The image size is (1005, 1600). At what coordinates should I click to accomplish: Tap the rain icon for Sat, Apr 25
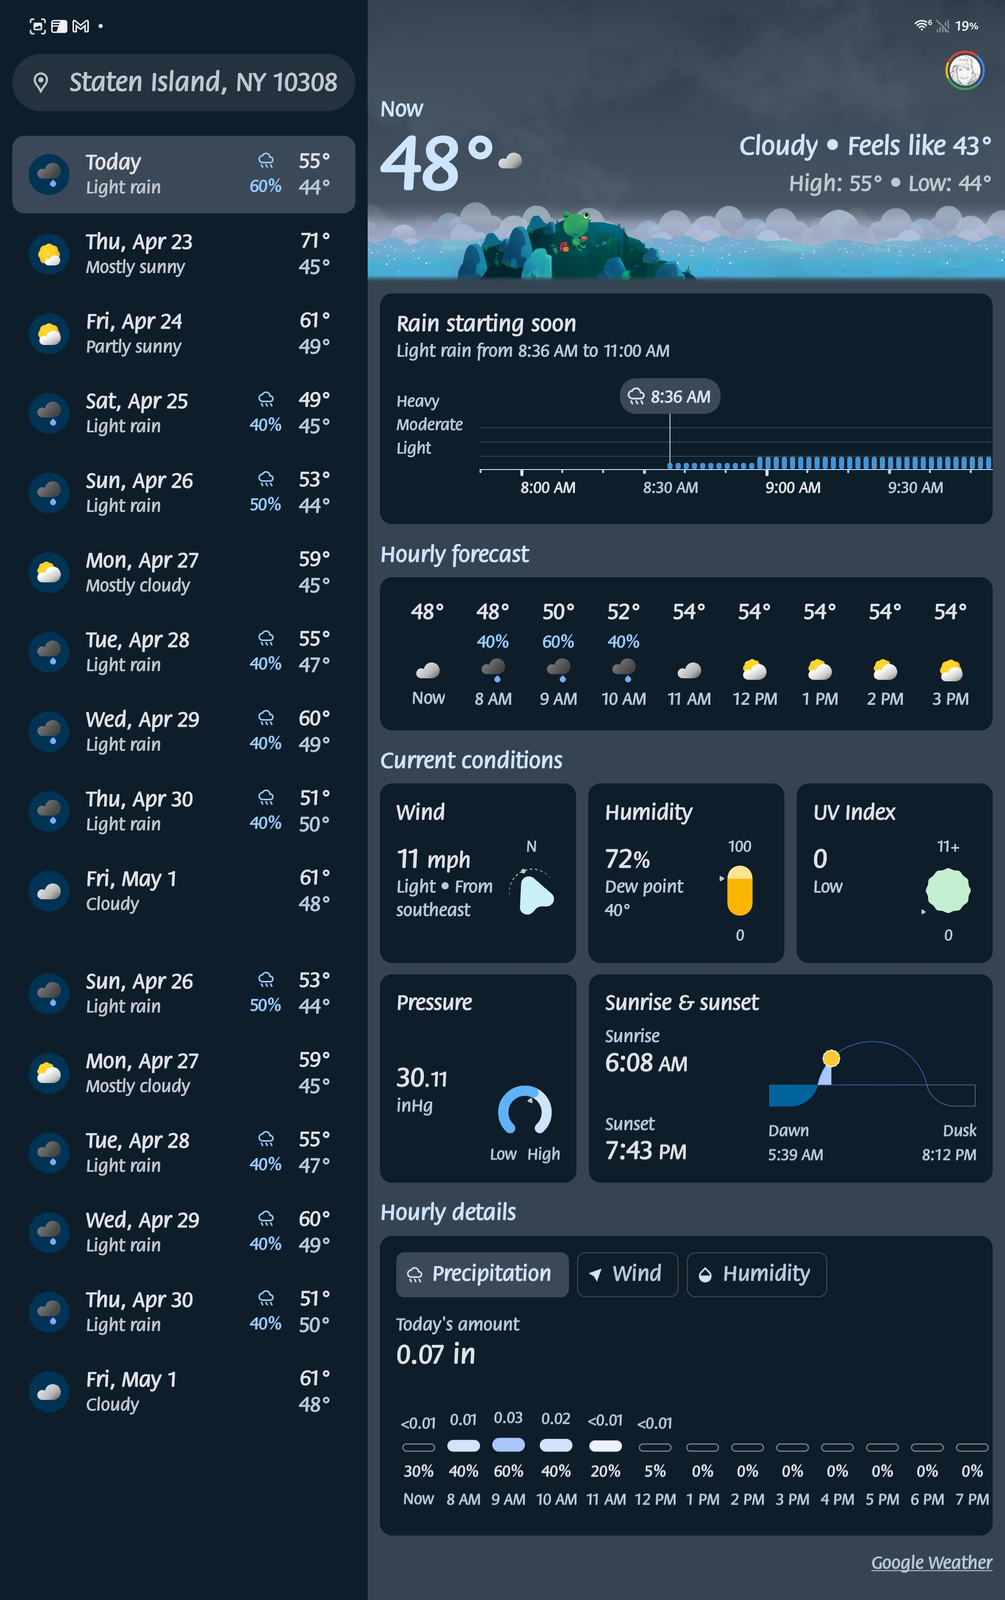click(48, 413)
